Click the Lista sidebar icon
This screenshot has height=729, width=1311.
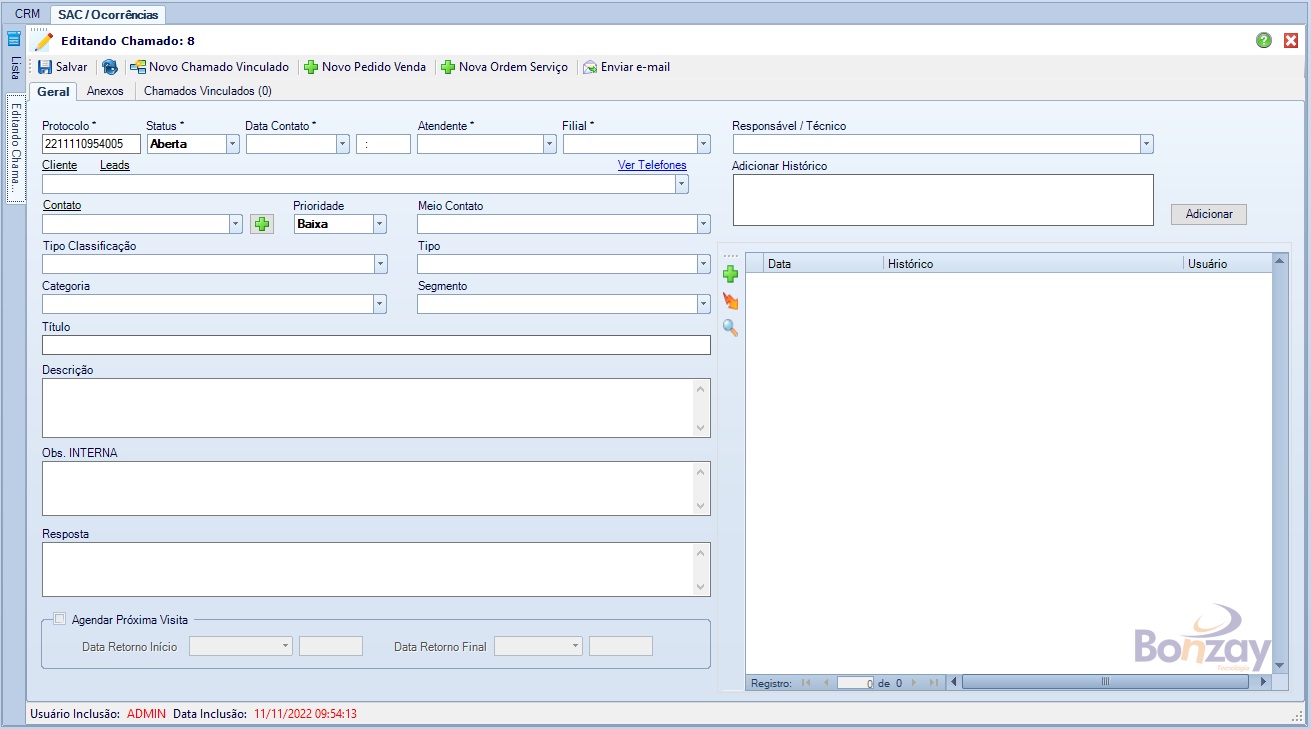[x=14, y=40]
